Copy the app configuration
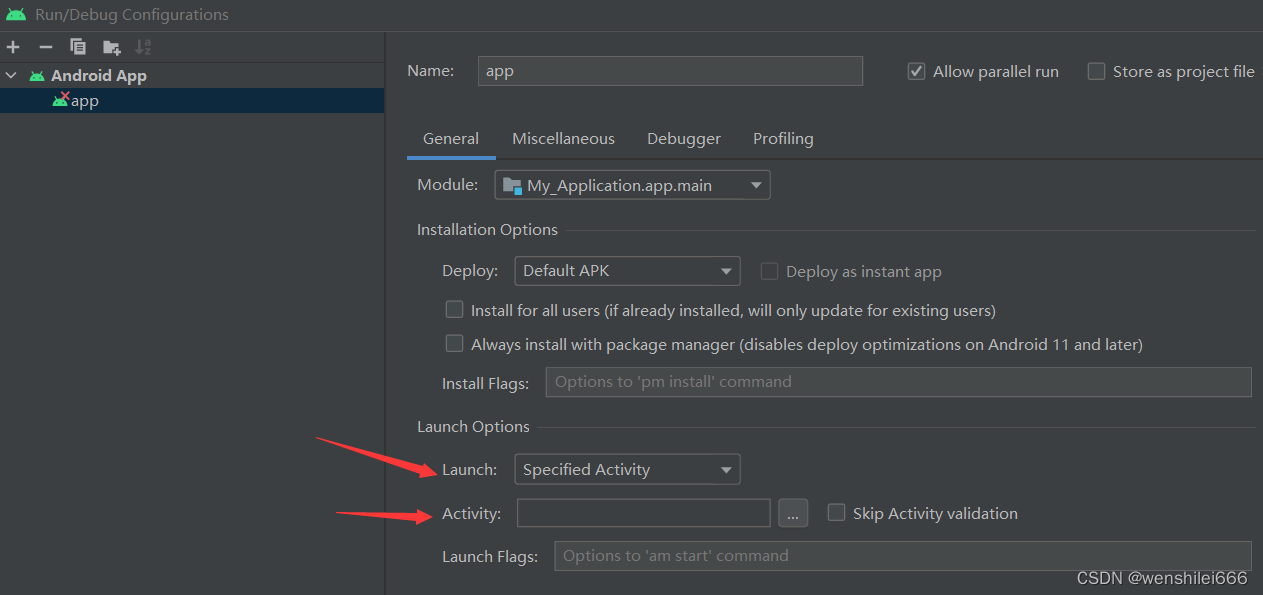The height and width of the screenshot is (595, 1263). [78, 46]
